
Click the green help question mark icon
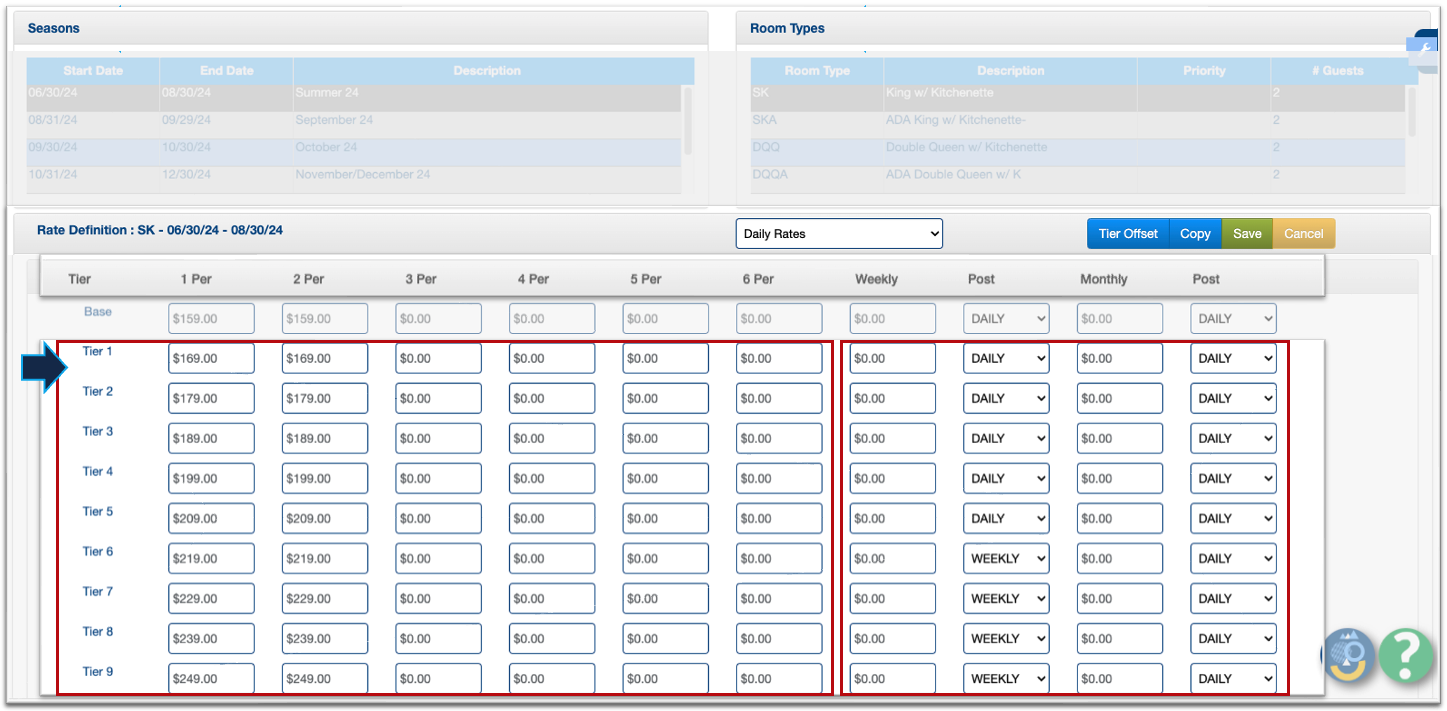pos(1405,656)
